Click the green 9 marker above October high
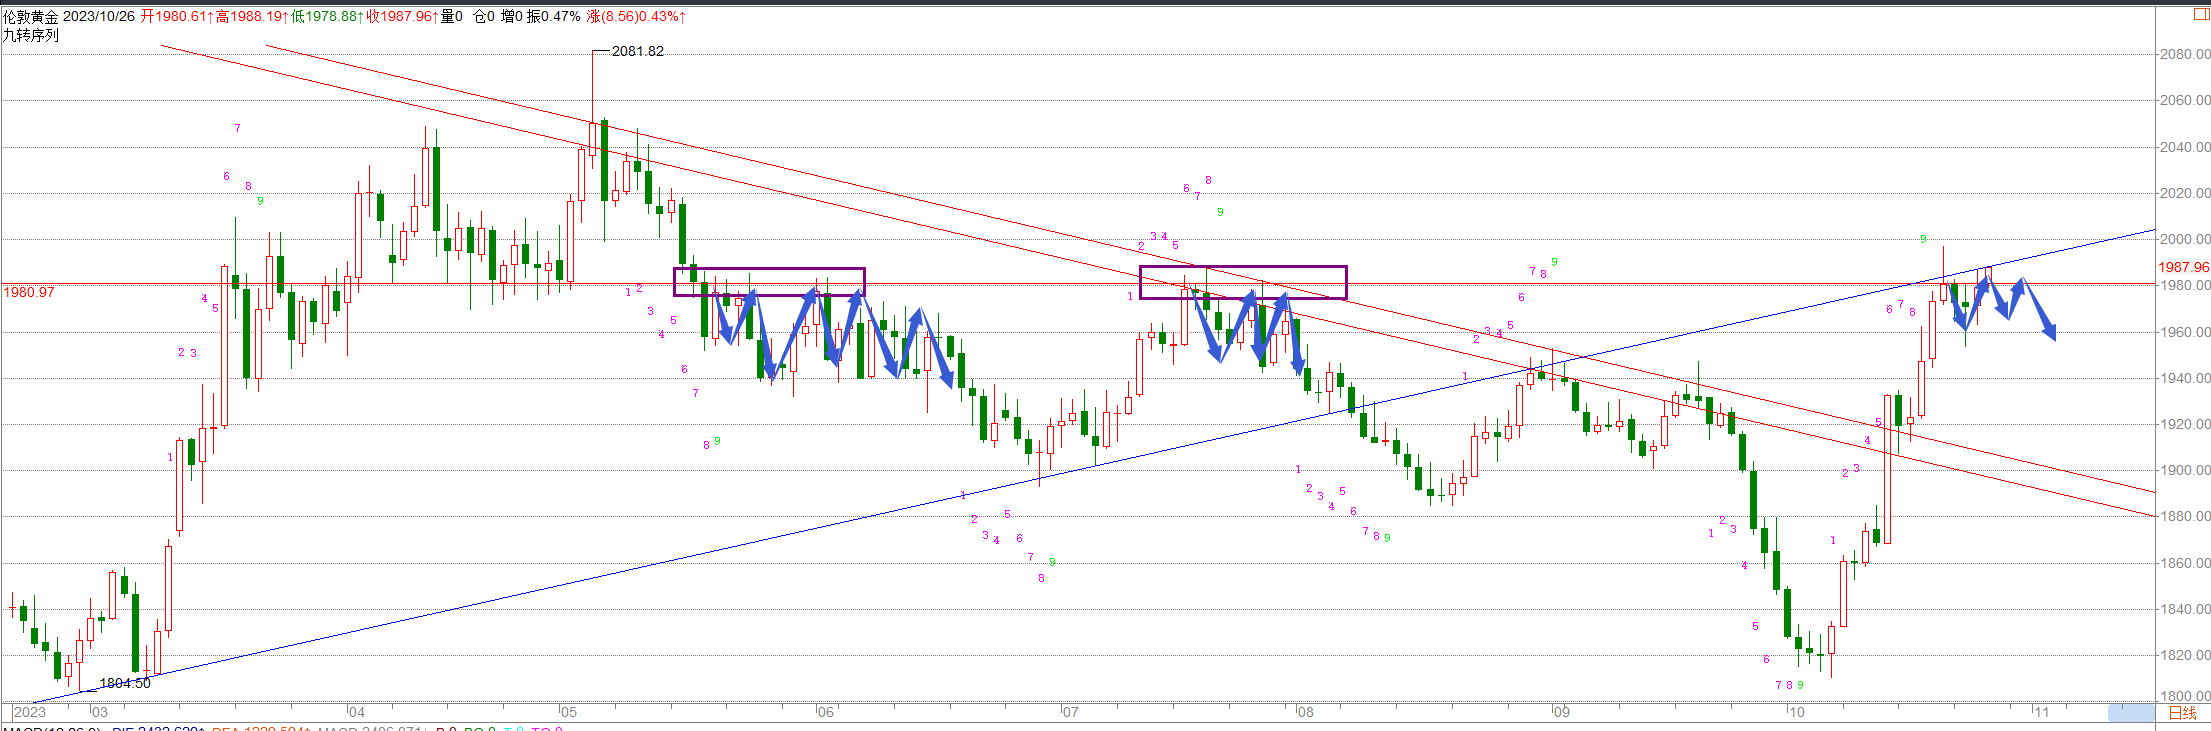 point(1923,239)
